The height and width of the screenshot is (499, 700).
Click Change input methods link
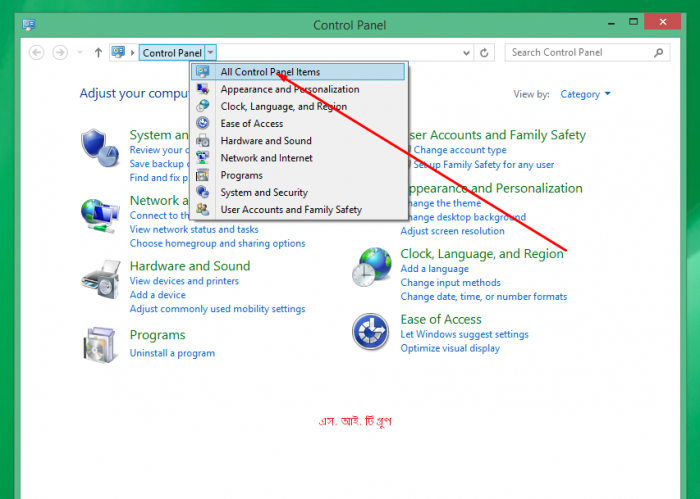(x=450, y=283)
